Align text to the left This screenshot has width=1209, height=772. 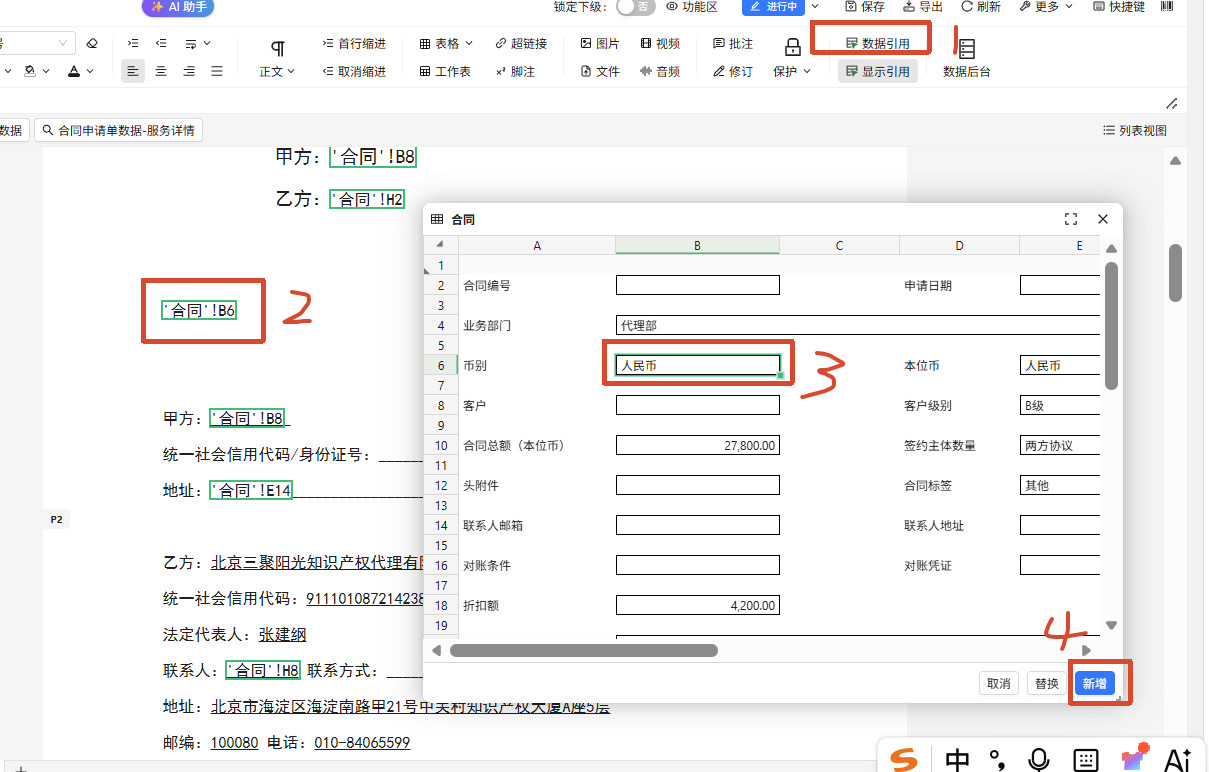coord(133,71)
